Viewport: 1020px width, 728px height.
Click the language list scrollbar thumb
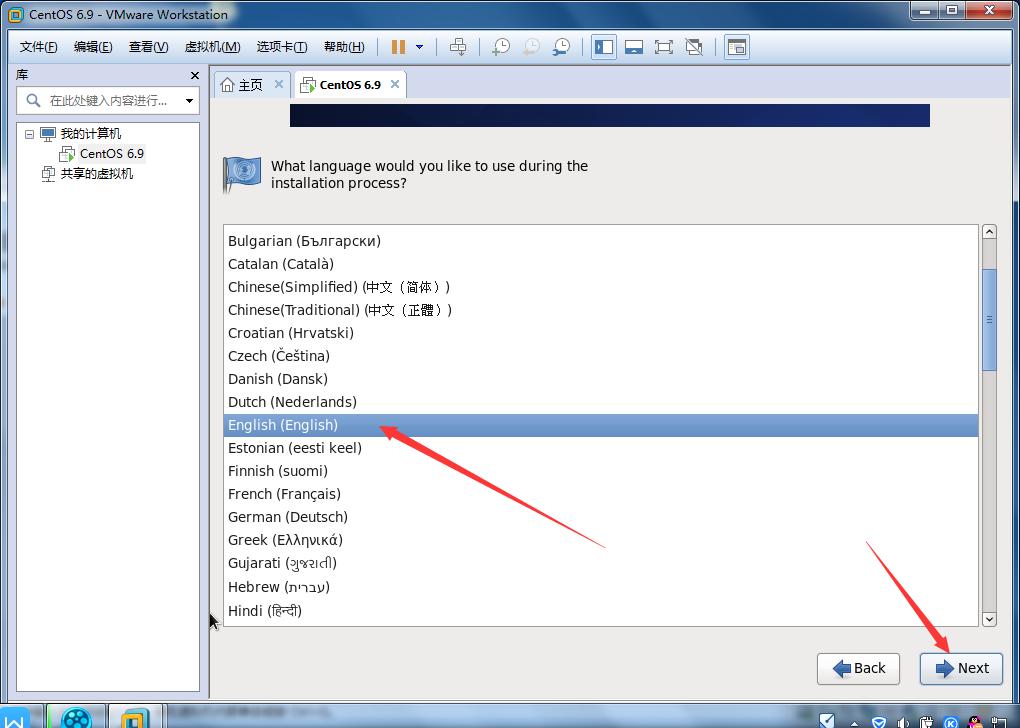pos(989,320)
